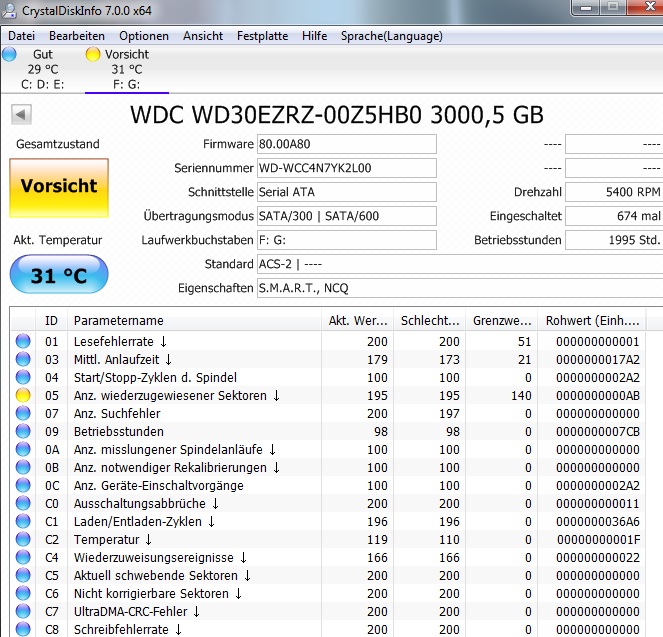The width and height of the screenshot is (663, 637).
Task: Click the Grenzwe... column header
Action: point(501,320)
